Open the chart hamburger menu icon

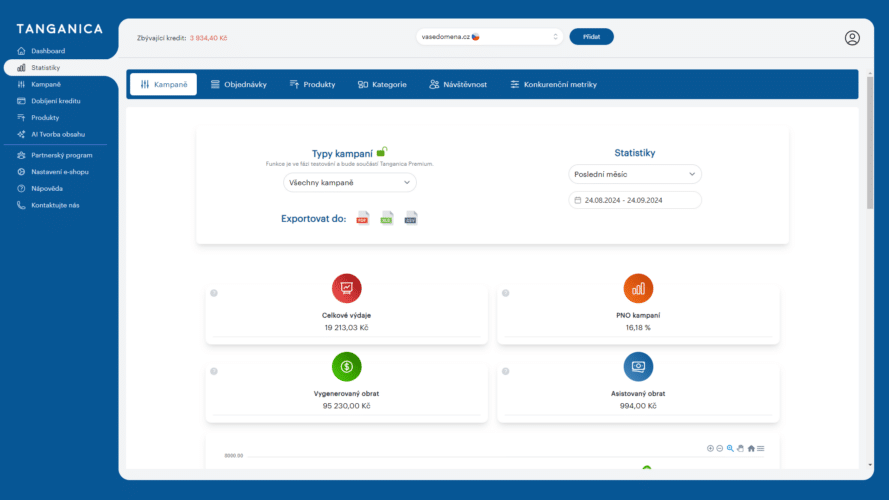coord(761,448)
